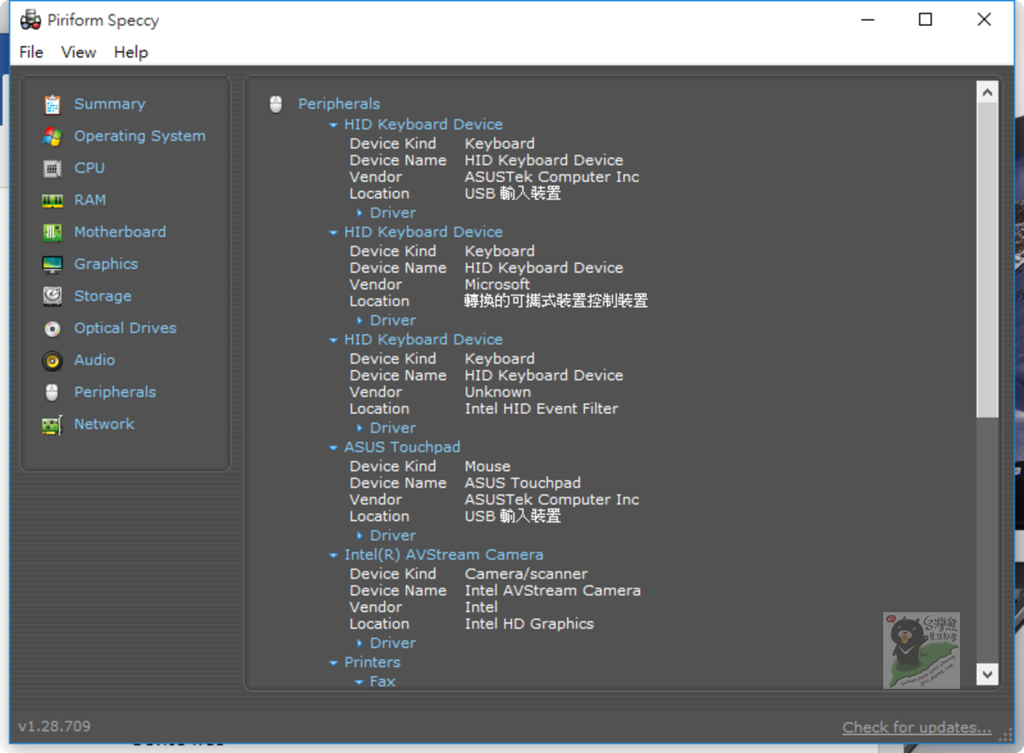Expand Driver under the ASUSTek HID Keyboard Device
Screen dimensions: 1024x753
point(359,213)
